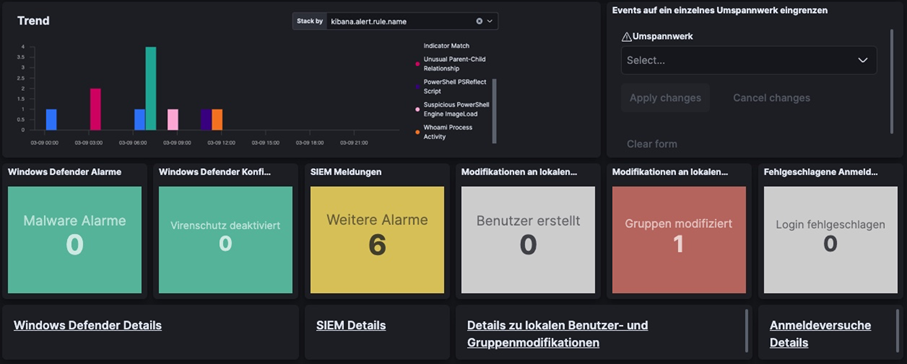Click the Clear form button
Screen dimensions: 907x364
coord(652,144)
